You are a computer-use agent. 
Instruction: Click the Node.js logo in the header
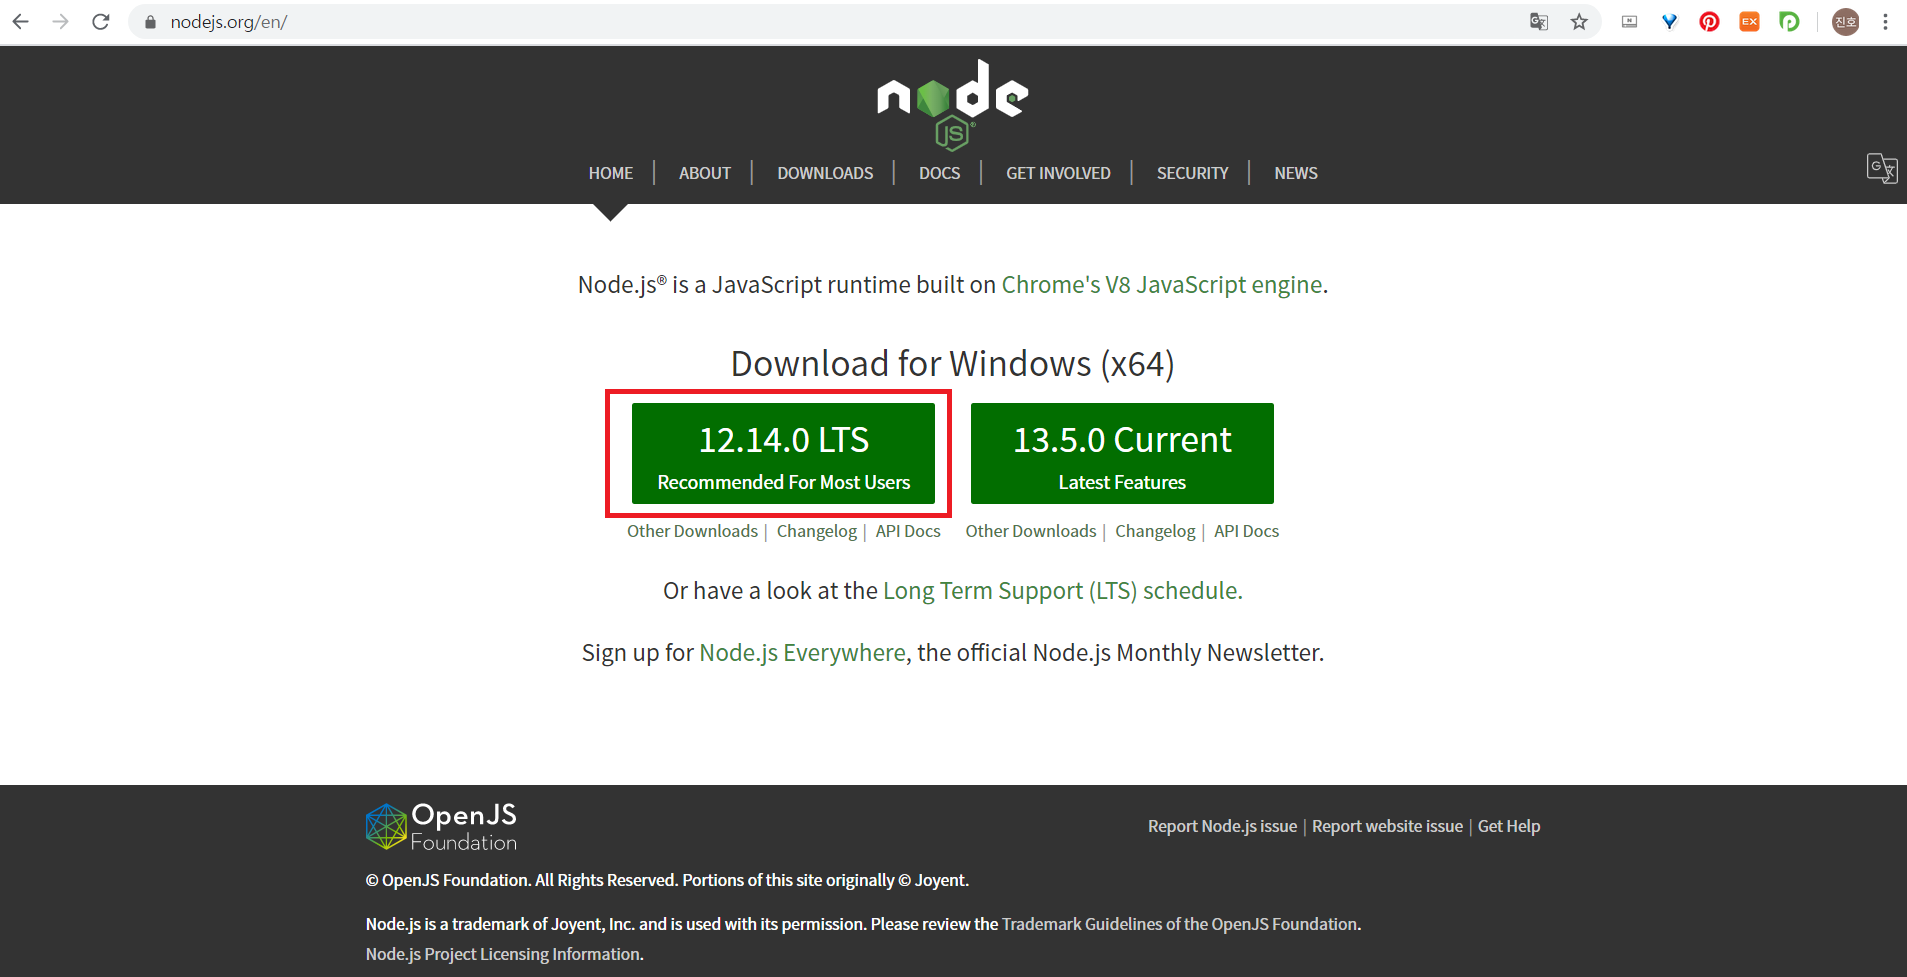point(952,105)
